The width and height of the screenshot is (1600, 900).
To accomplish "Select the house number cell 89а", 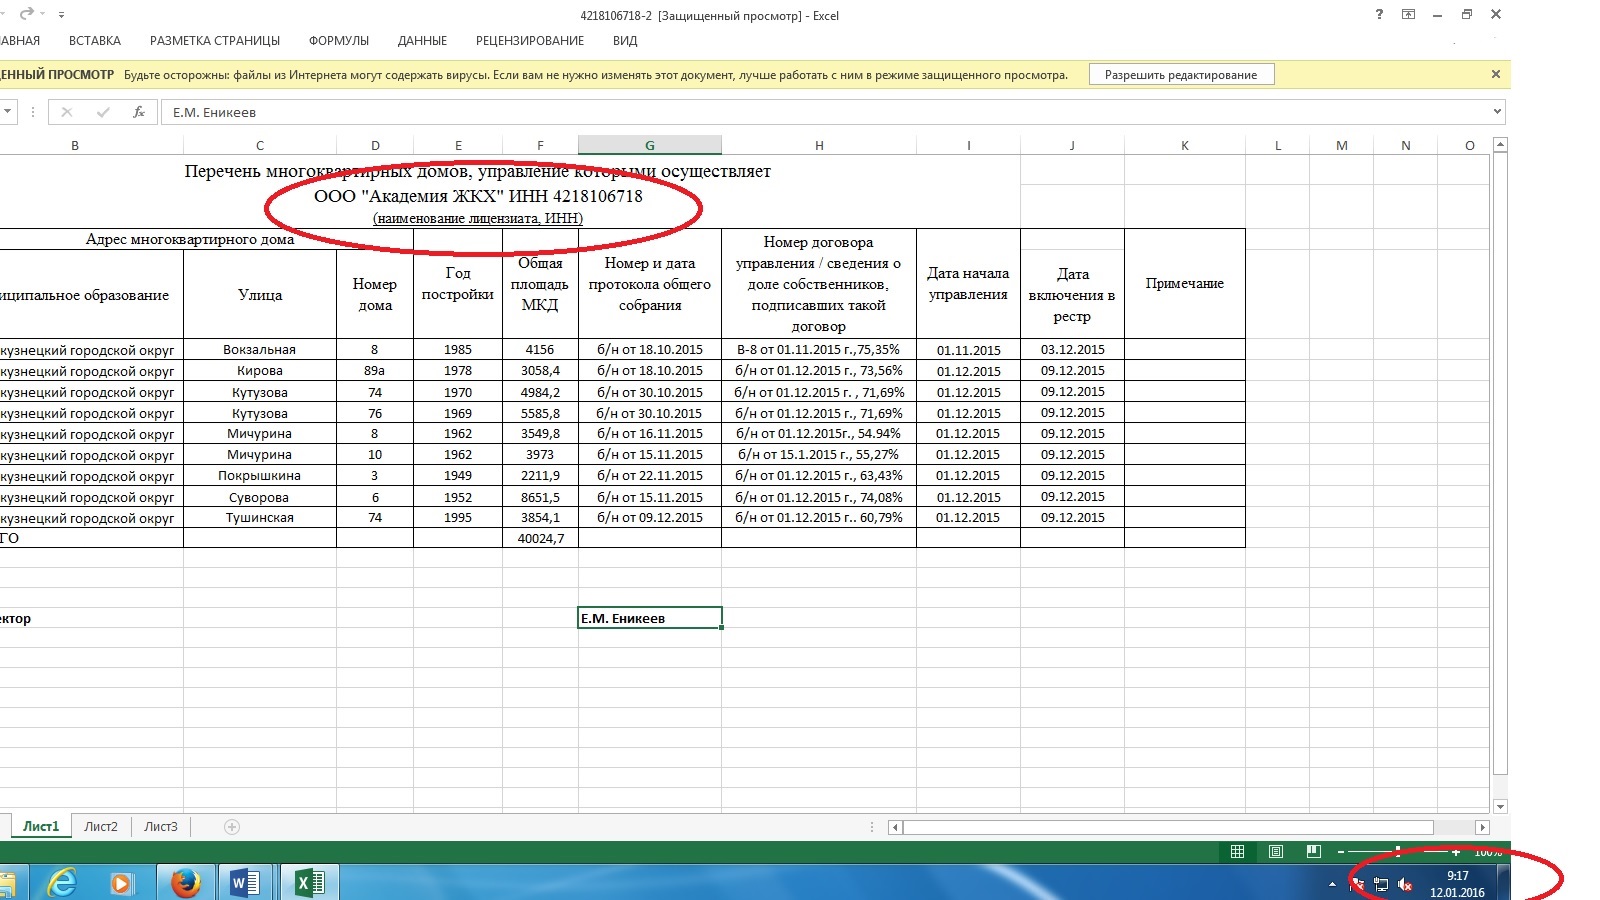I will (x=375, y=371).
